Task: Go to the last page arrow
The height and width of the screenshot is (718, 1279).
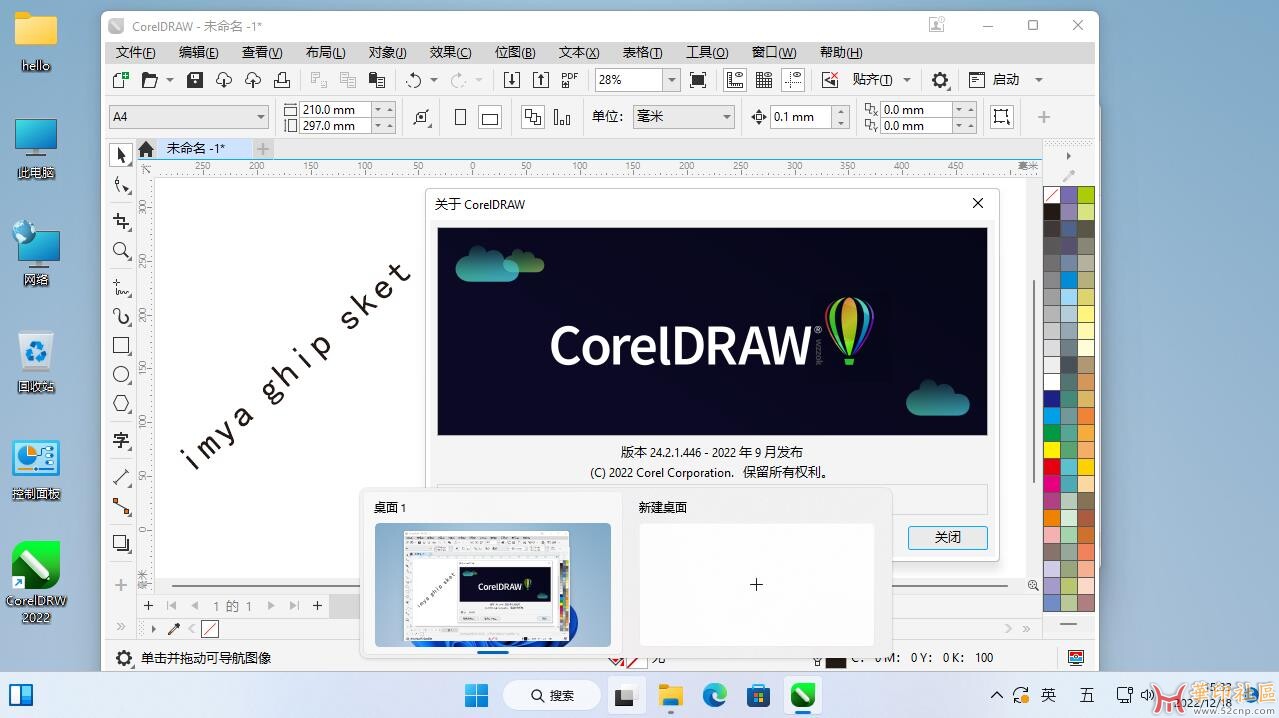Action: pos(294,605)
